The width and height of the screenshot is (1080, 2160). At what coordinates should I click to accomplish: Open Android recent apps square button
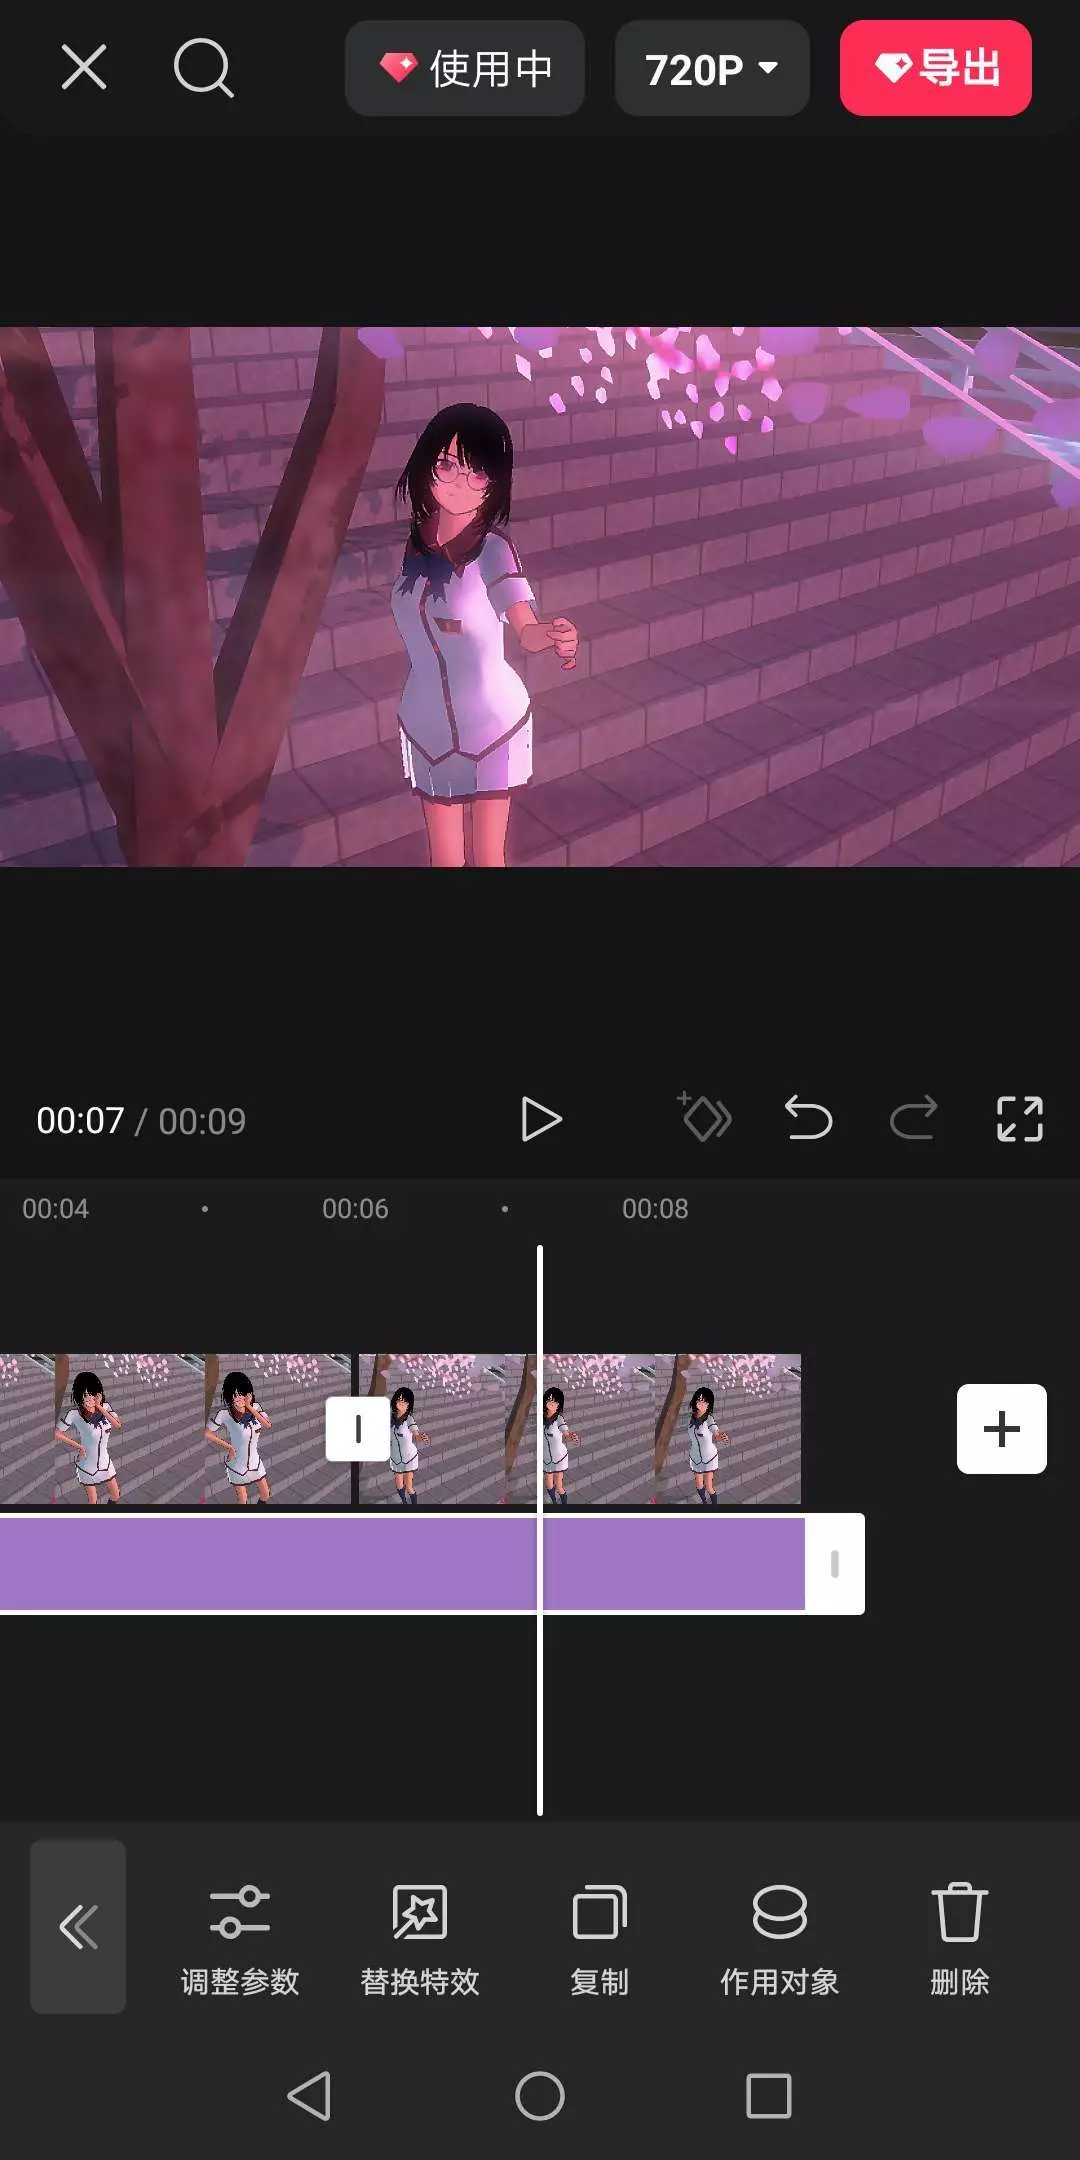769,2095
